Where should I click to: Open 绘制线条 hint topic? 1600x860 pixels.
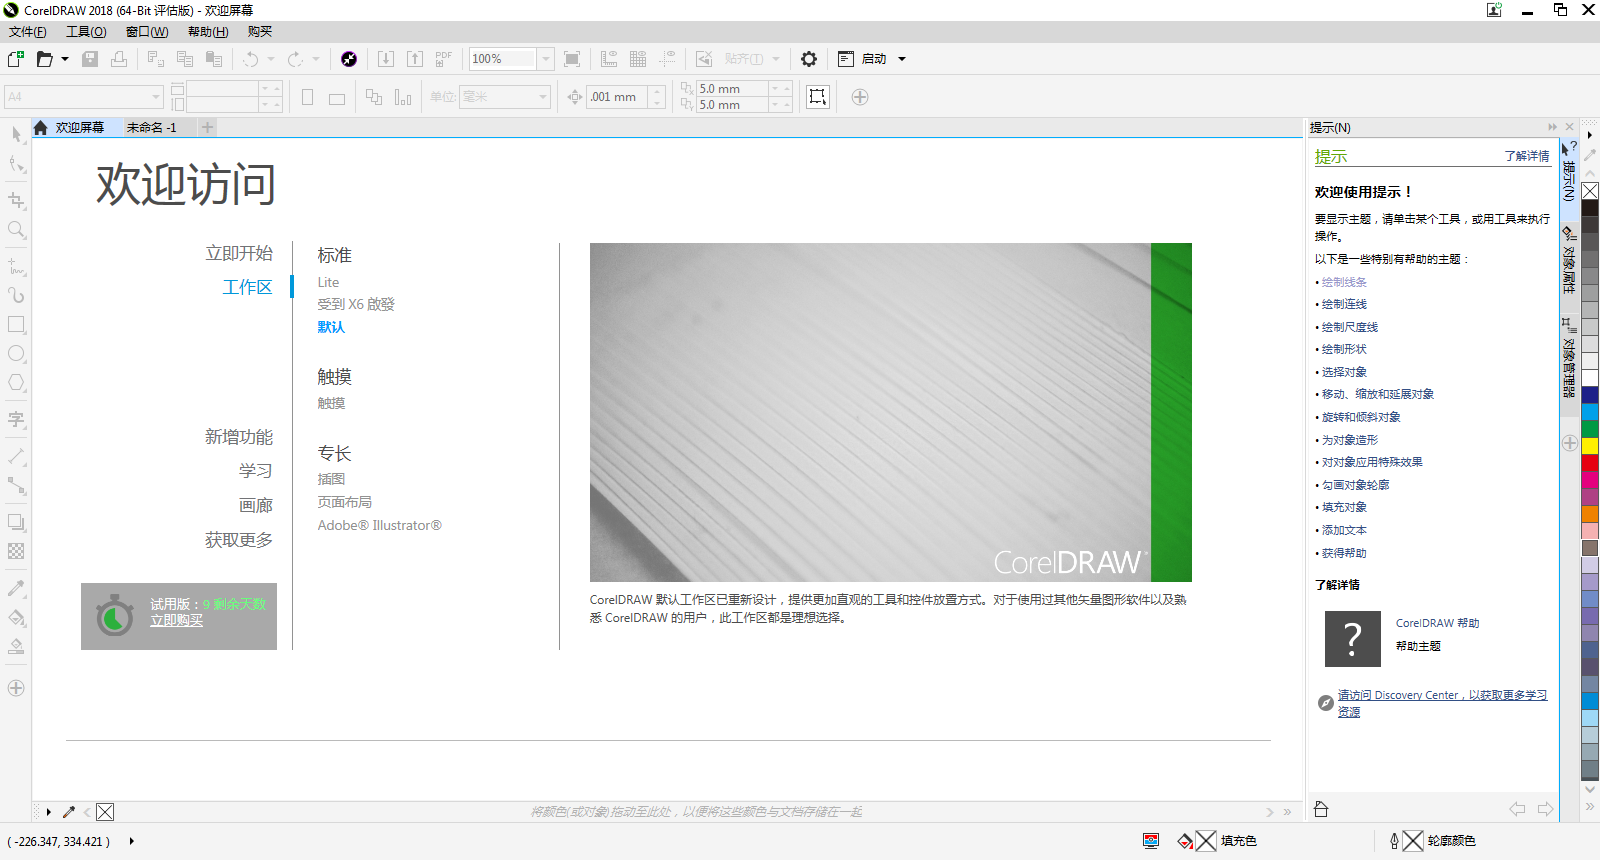pyautogui.click(x=1344, y=282)
